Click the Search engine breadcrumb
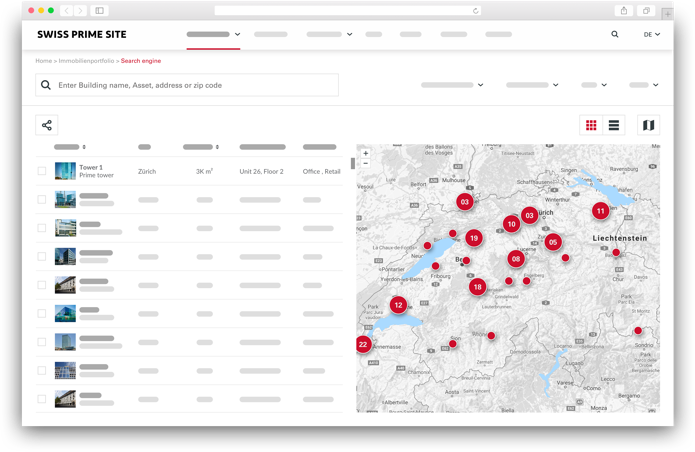 click(x=141, y=61)
